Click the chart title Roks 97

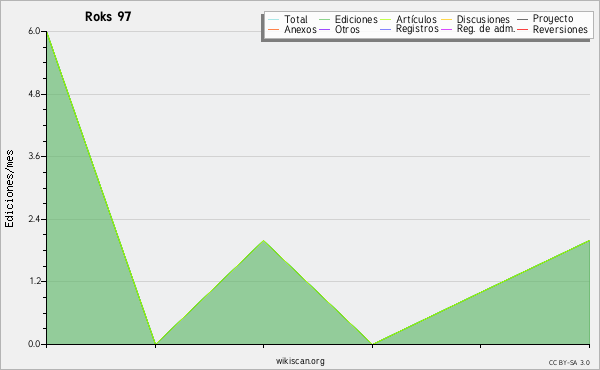[x=108, y=17]
